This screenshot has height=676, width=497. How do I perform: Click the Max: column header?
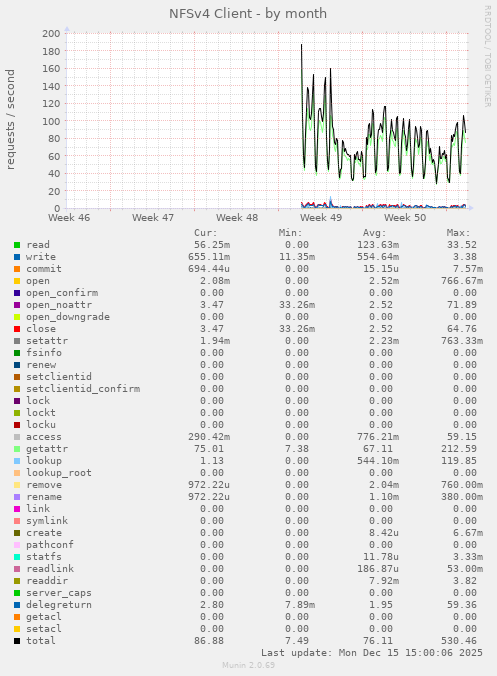(459, 233)
